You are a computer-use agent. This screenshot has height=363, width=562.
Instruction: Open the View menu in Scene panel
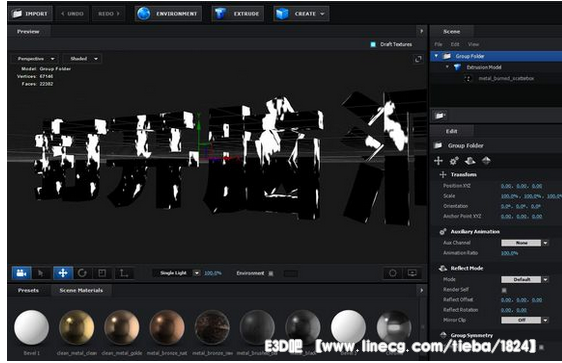(x=473, y=44)
